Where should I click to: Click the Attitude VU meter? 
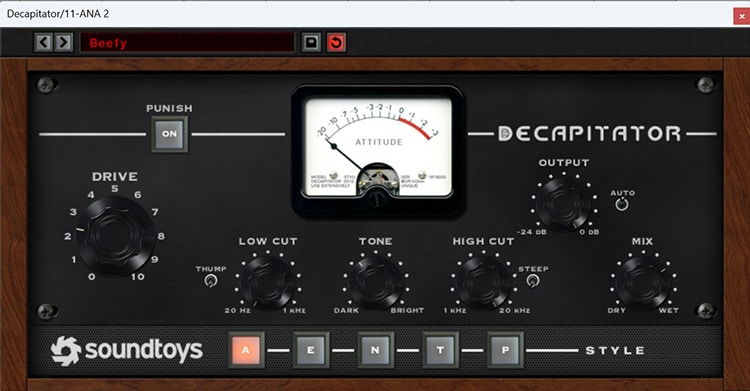click(x=378, y=151)
